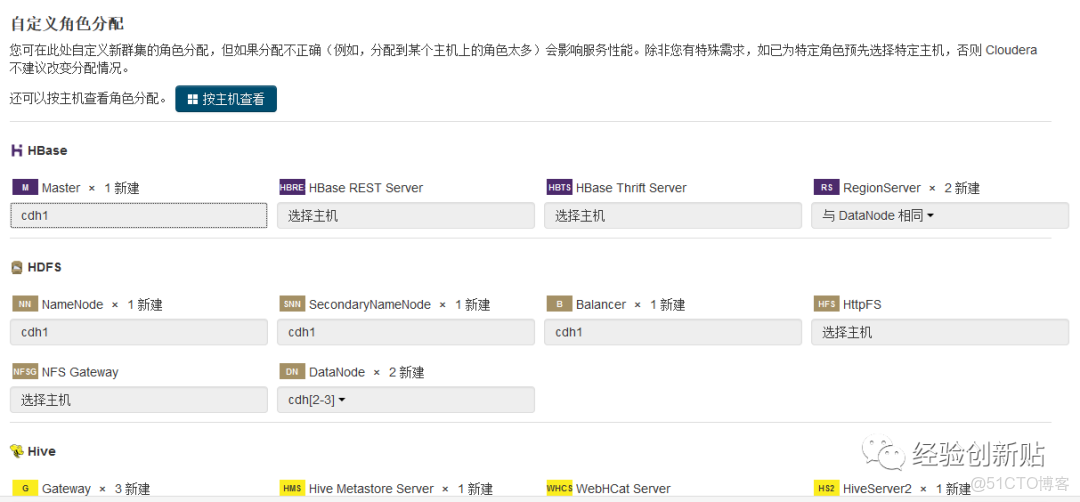Click the 'NameNode × 1 新建' label
1080x502 pixels.
tap(102, 304)
